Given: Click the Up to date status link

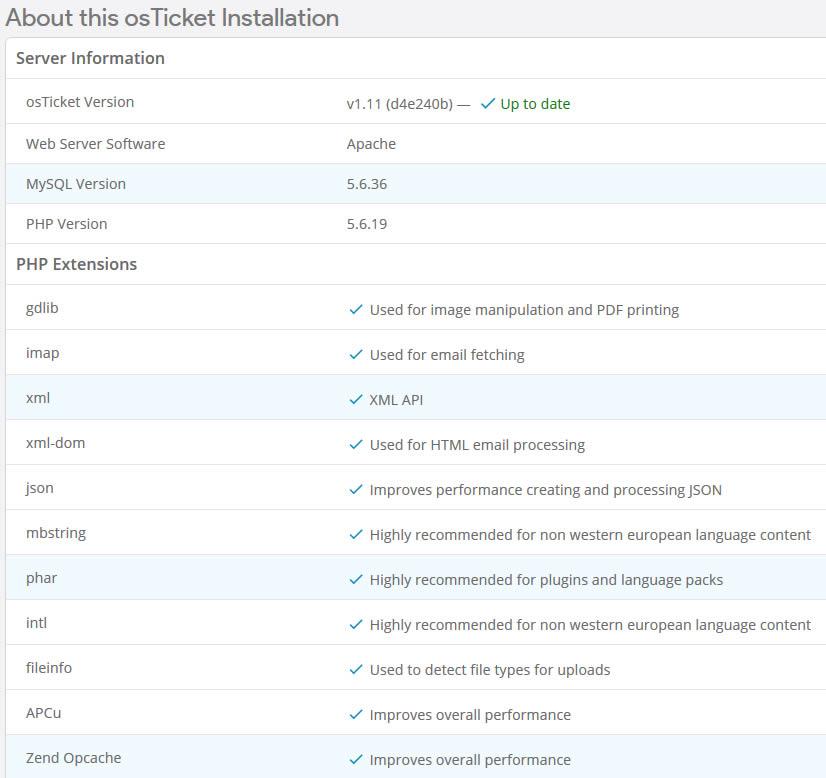Looking at the screenshot, I should click(x=535, y=104).
